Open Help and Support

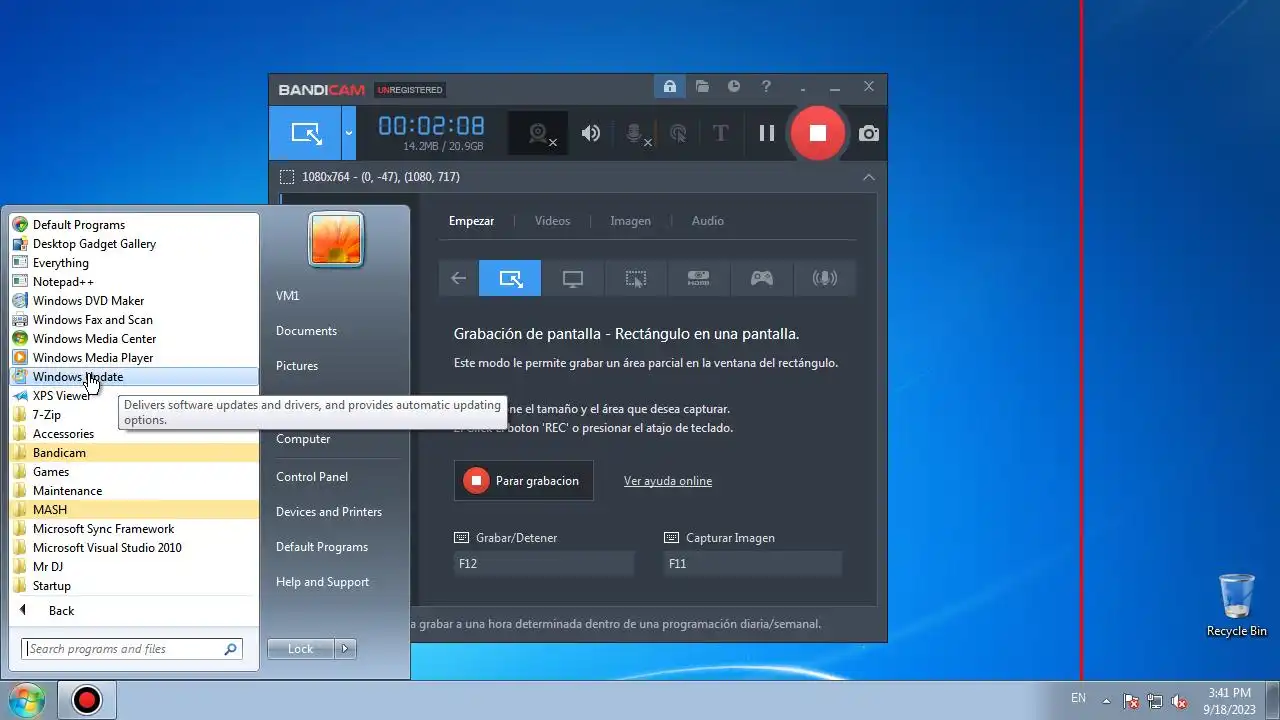click(322, 582)
